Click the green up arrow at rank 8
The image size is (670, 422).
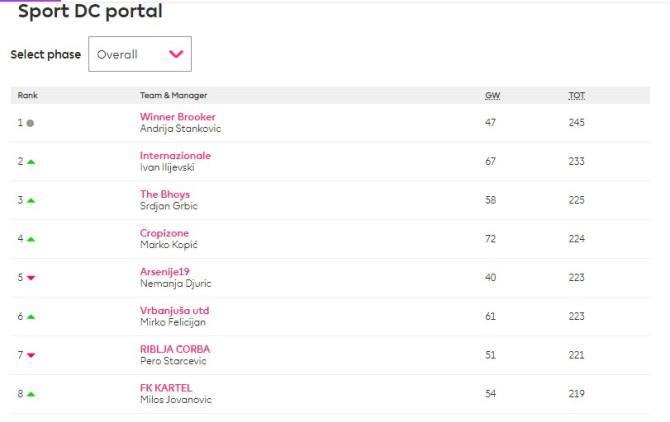pyautogui.click(x=31, y=394)
